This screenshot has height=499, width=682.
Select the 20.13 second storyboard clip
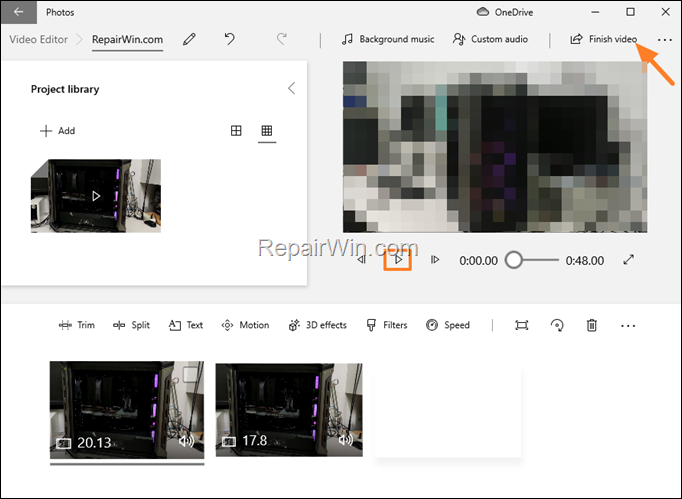click(127, 410)
